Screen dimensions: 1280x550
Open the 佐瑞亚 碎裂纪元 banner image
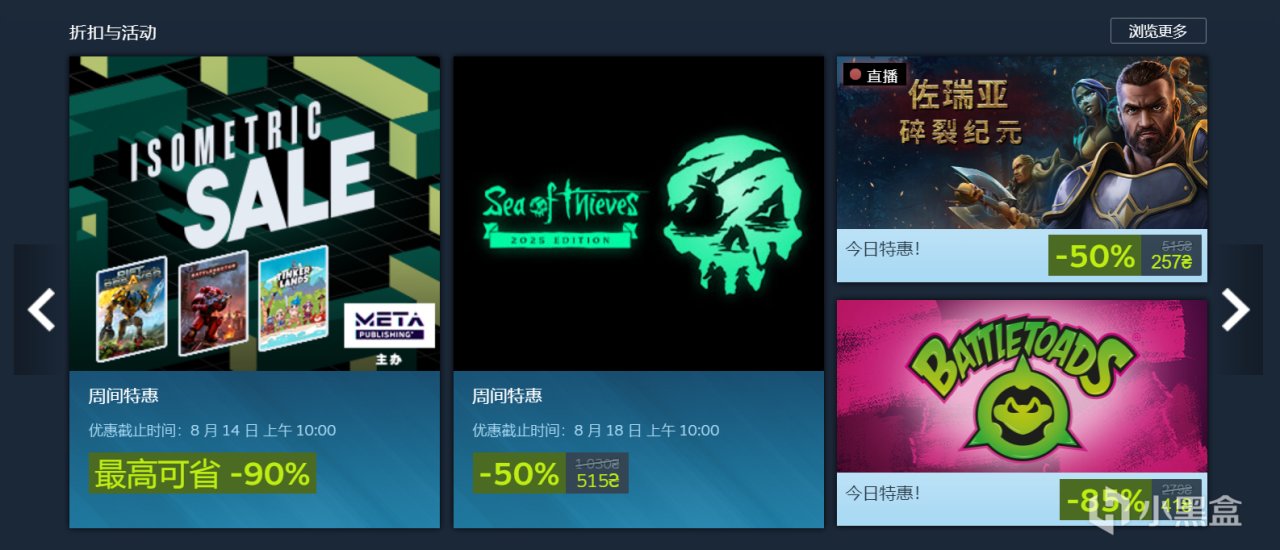[1022, 142]
